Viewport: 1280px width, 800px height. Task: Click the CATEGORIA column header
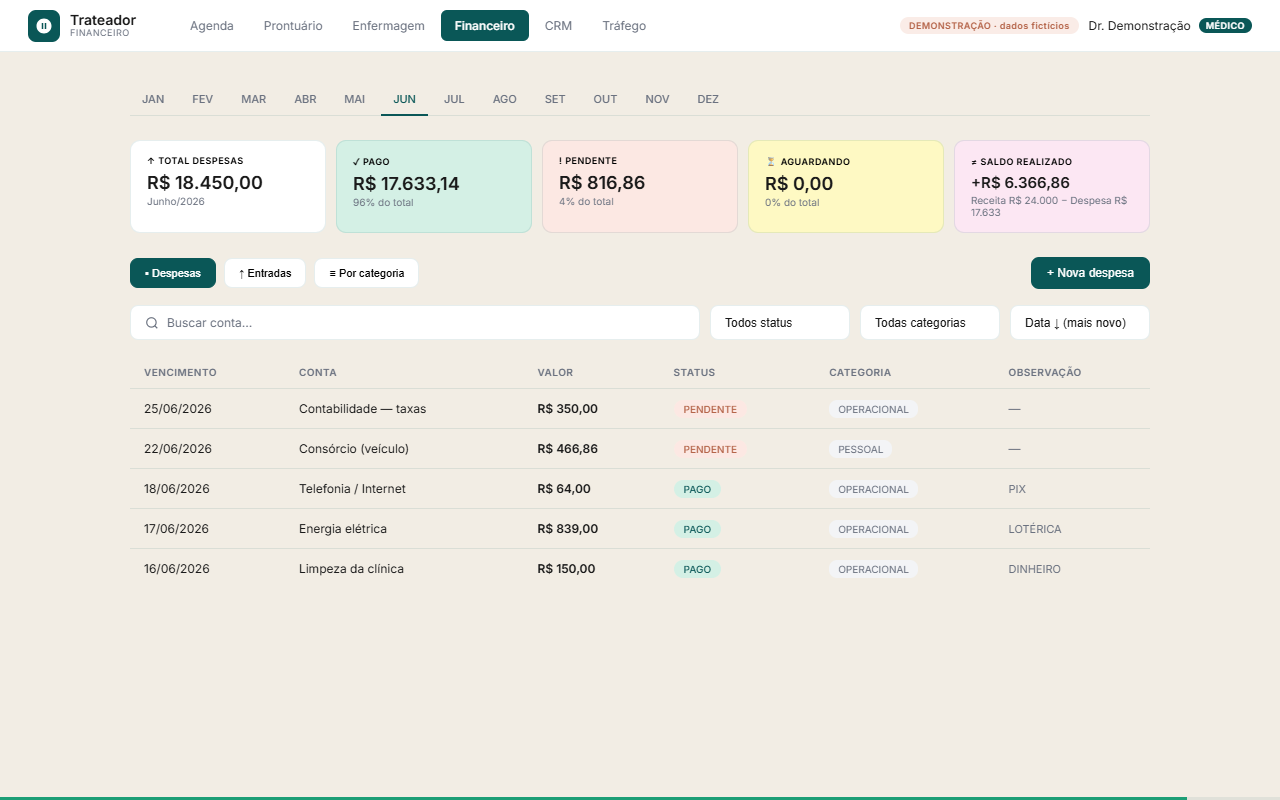click(x=860, y=373)
